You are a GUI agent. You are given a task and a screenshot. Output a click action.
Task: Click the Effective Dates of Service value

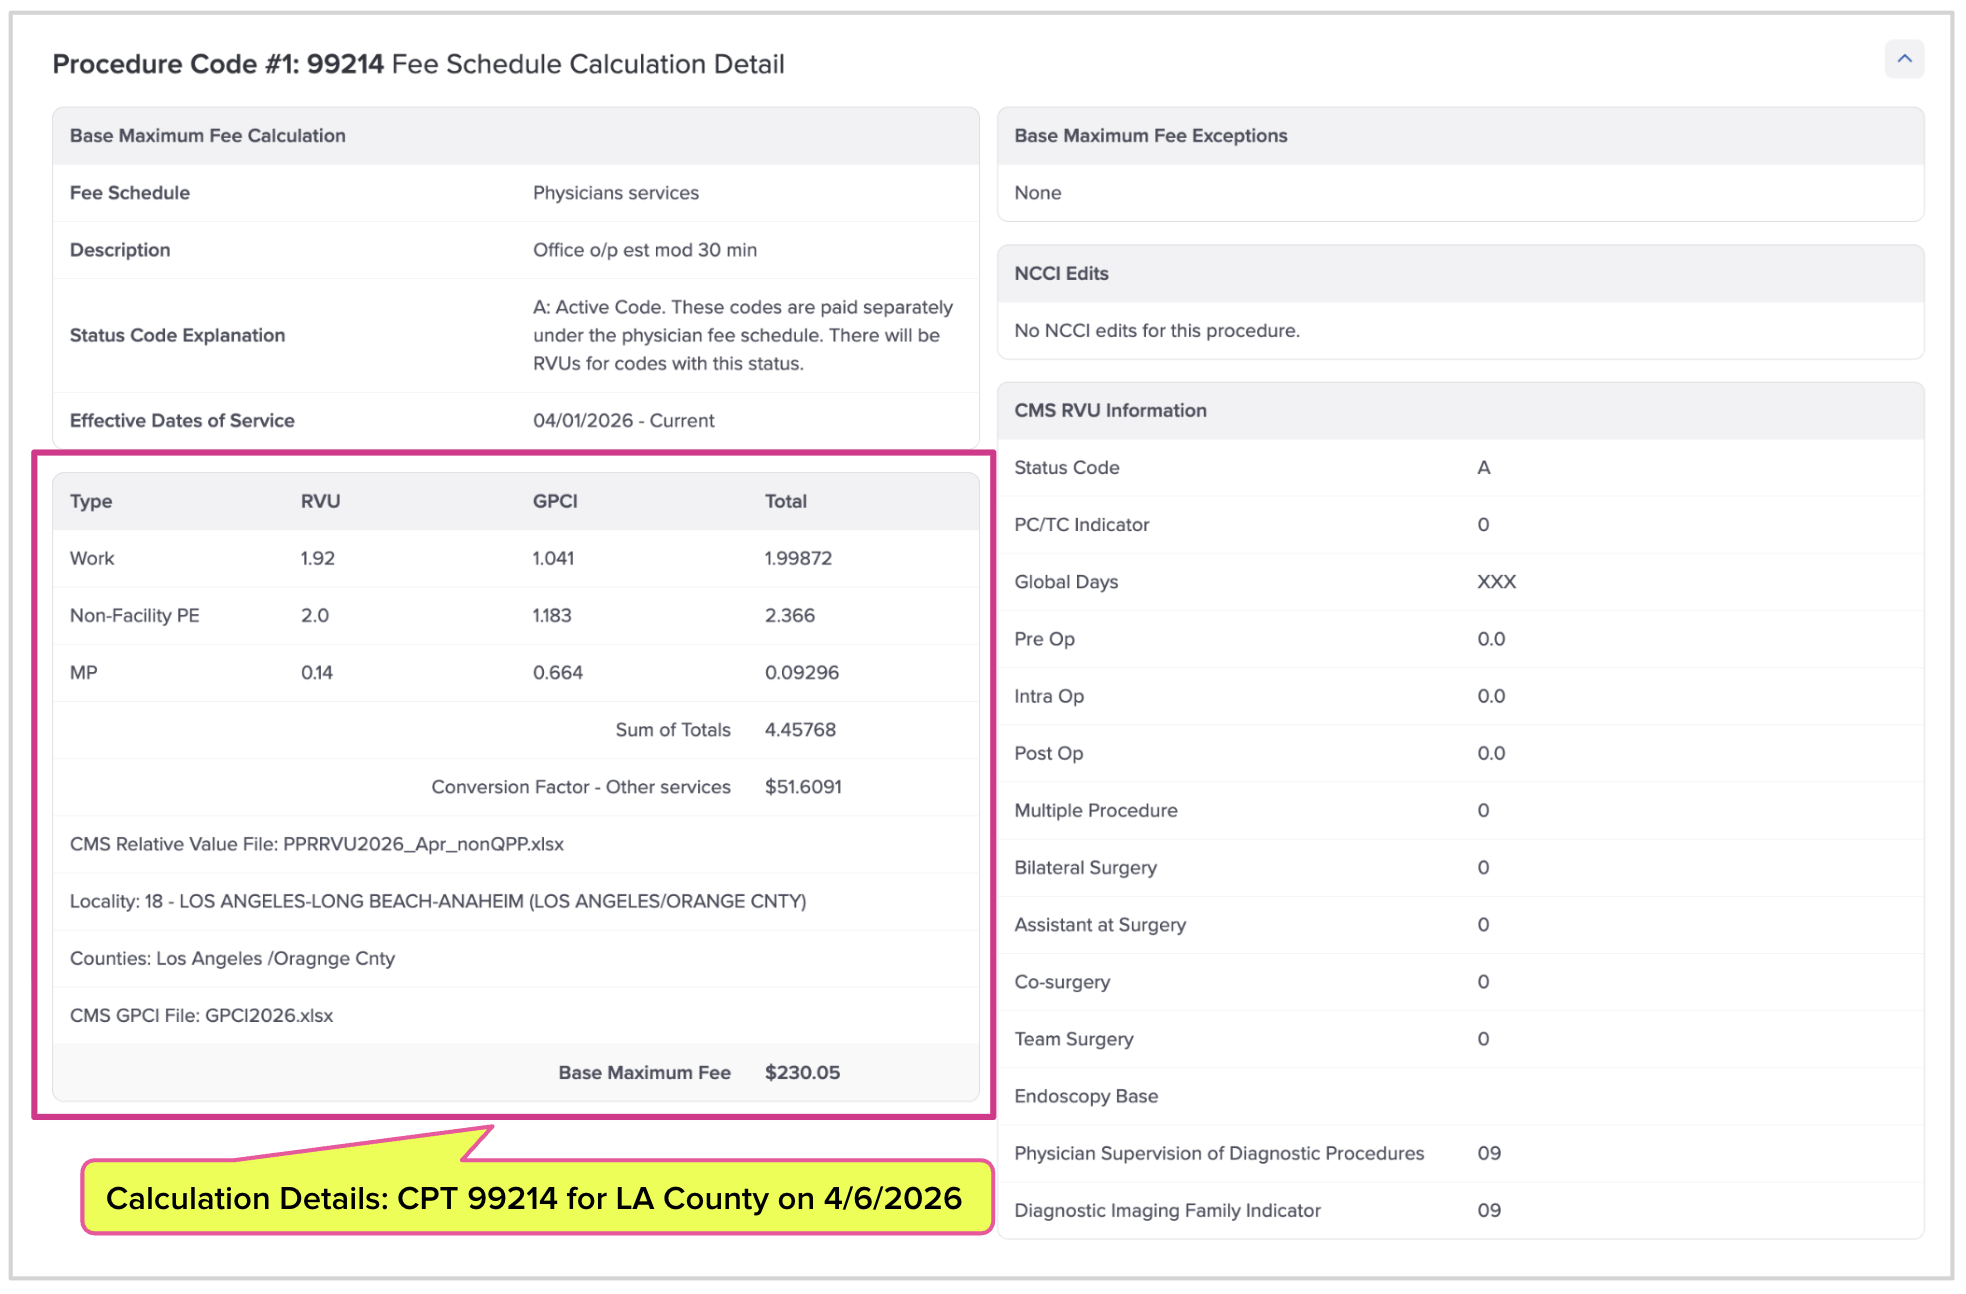[x=623, y=421]
